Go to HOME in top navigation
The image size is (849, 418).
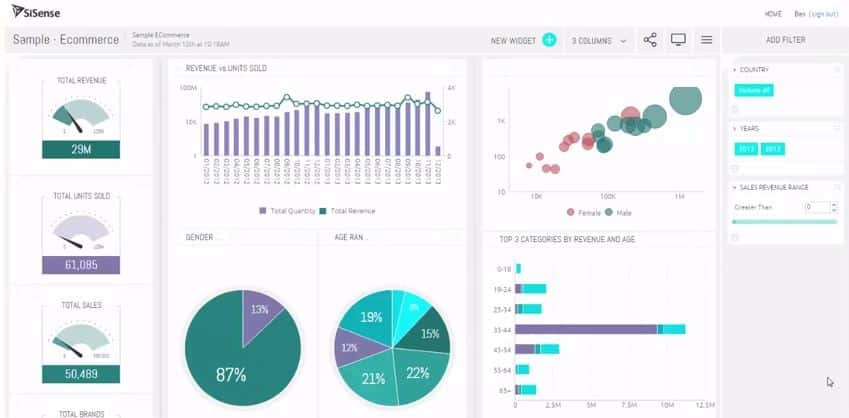click(772, 14)
